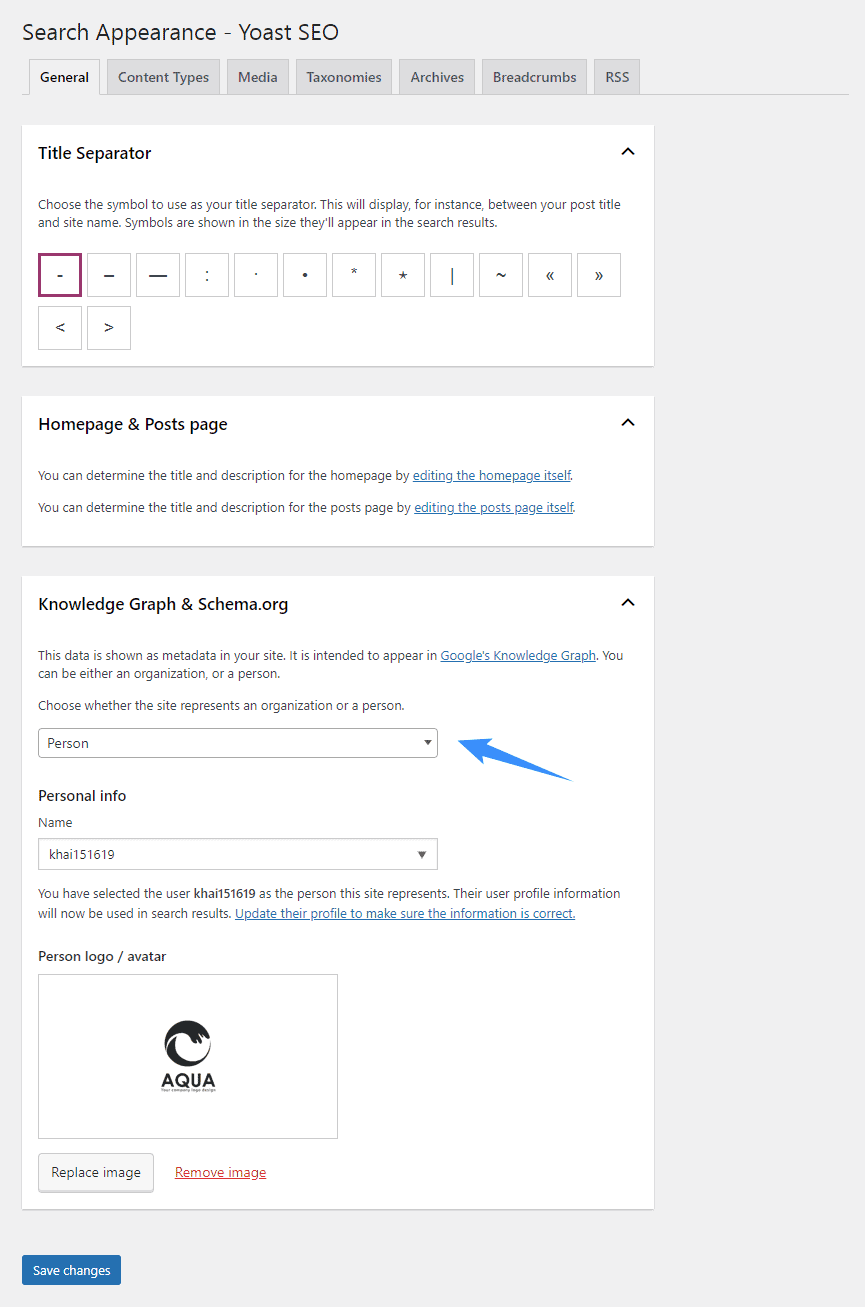This screenshot has height=1307, width=865.
Task: Select the vertical pipe title separator
Action: point(452,275)
